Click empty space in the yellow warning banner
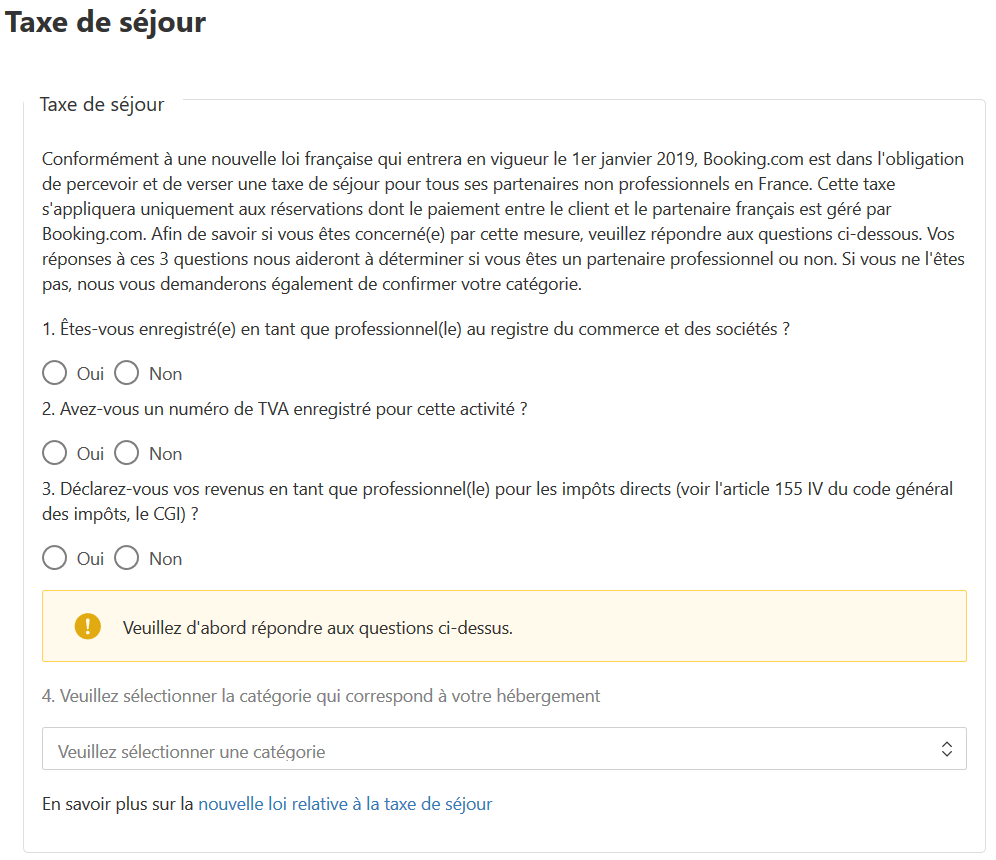Image resolution: width=996 pixels, height=860 pixels. click(x=737, y=626)
